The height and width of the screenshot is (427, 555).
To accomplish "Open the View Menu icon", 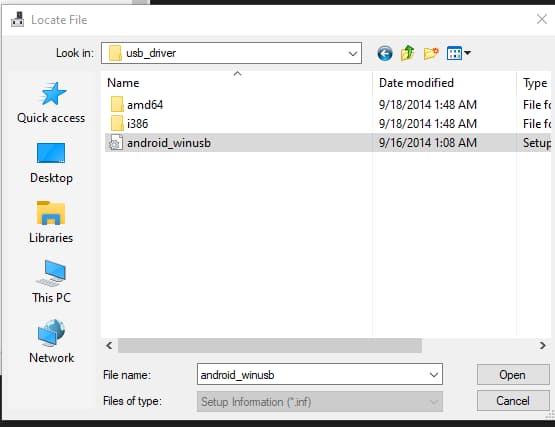I will click(454, 53).
